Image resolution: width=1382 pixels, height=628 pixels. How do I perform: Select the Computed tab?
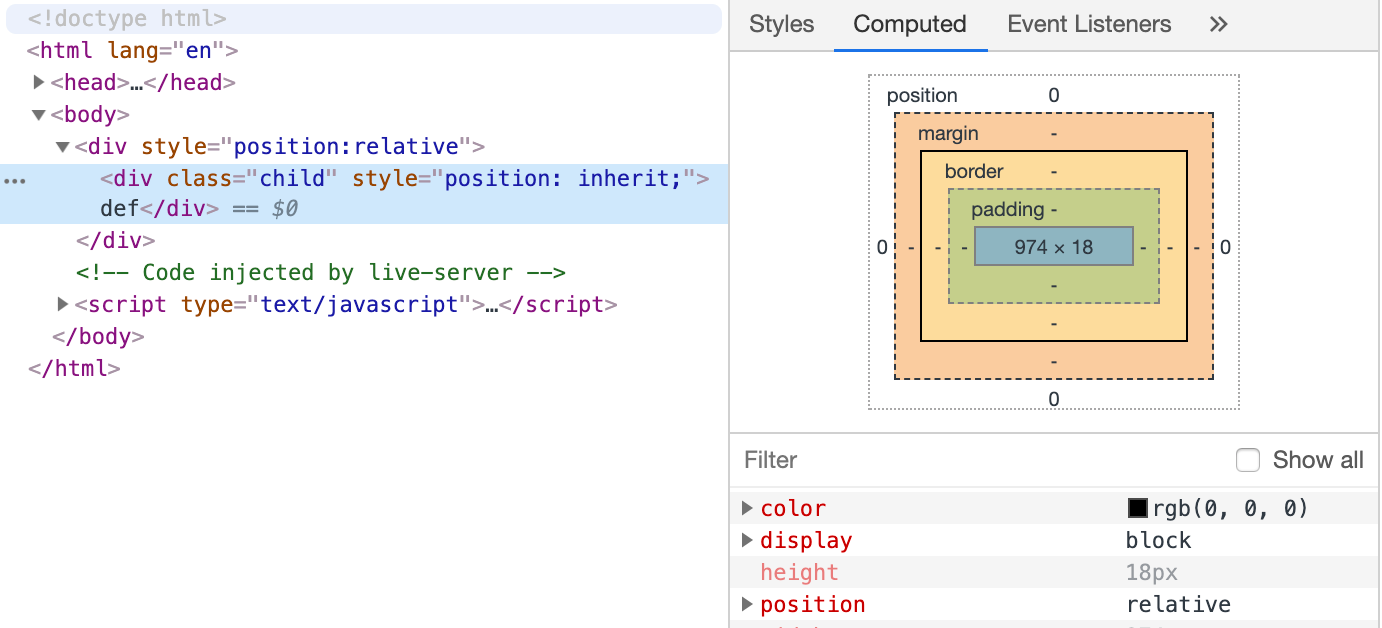pyautogui.click(x=909, y=25)
